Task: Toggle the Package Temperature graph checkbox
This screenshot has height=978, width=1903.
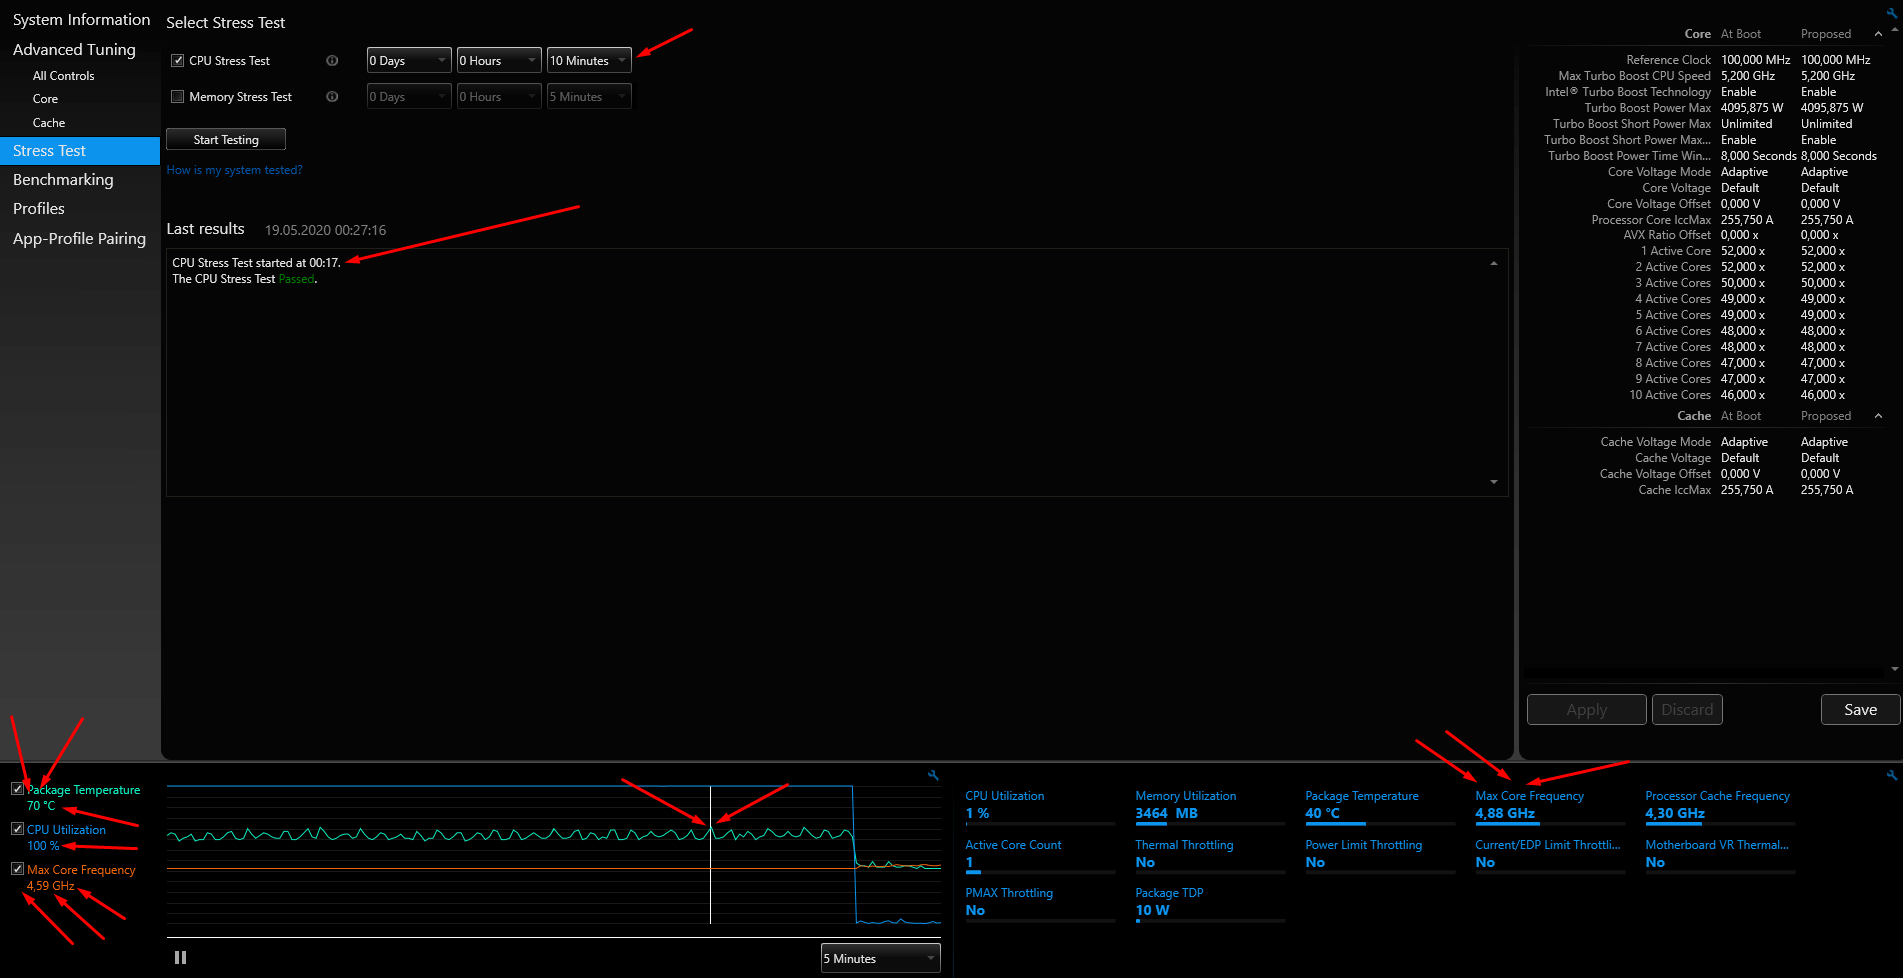Action: (x=17, y=789)
